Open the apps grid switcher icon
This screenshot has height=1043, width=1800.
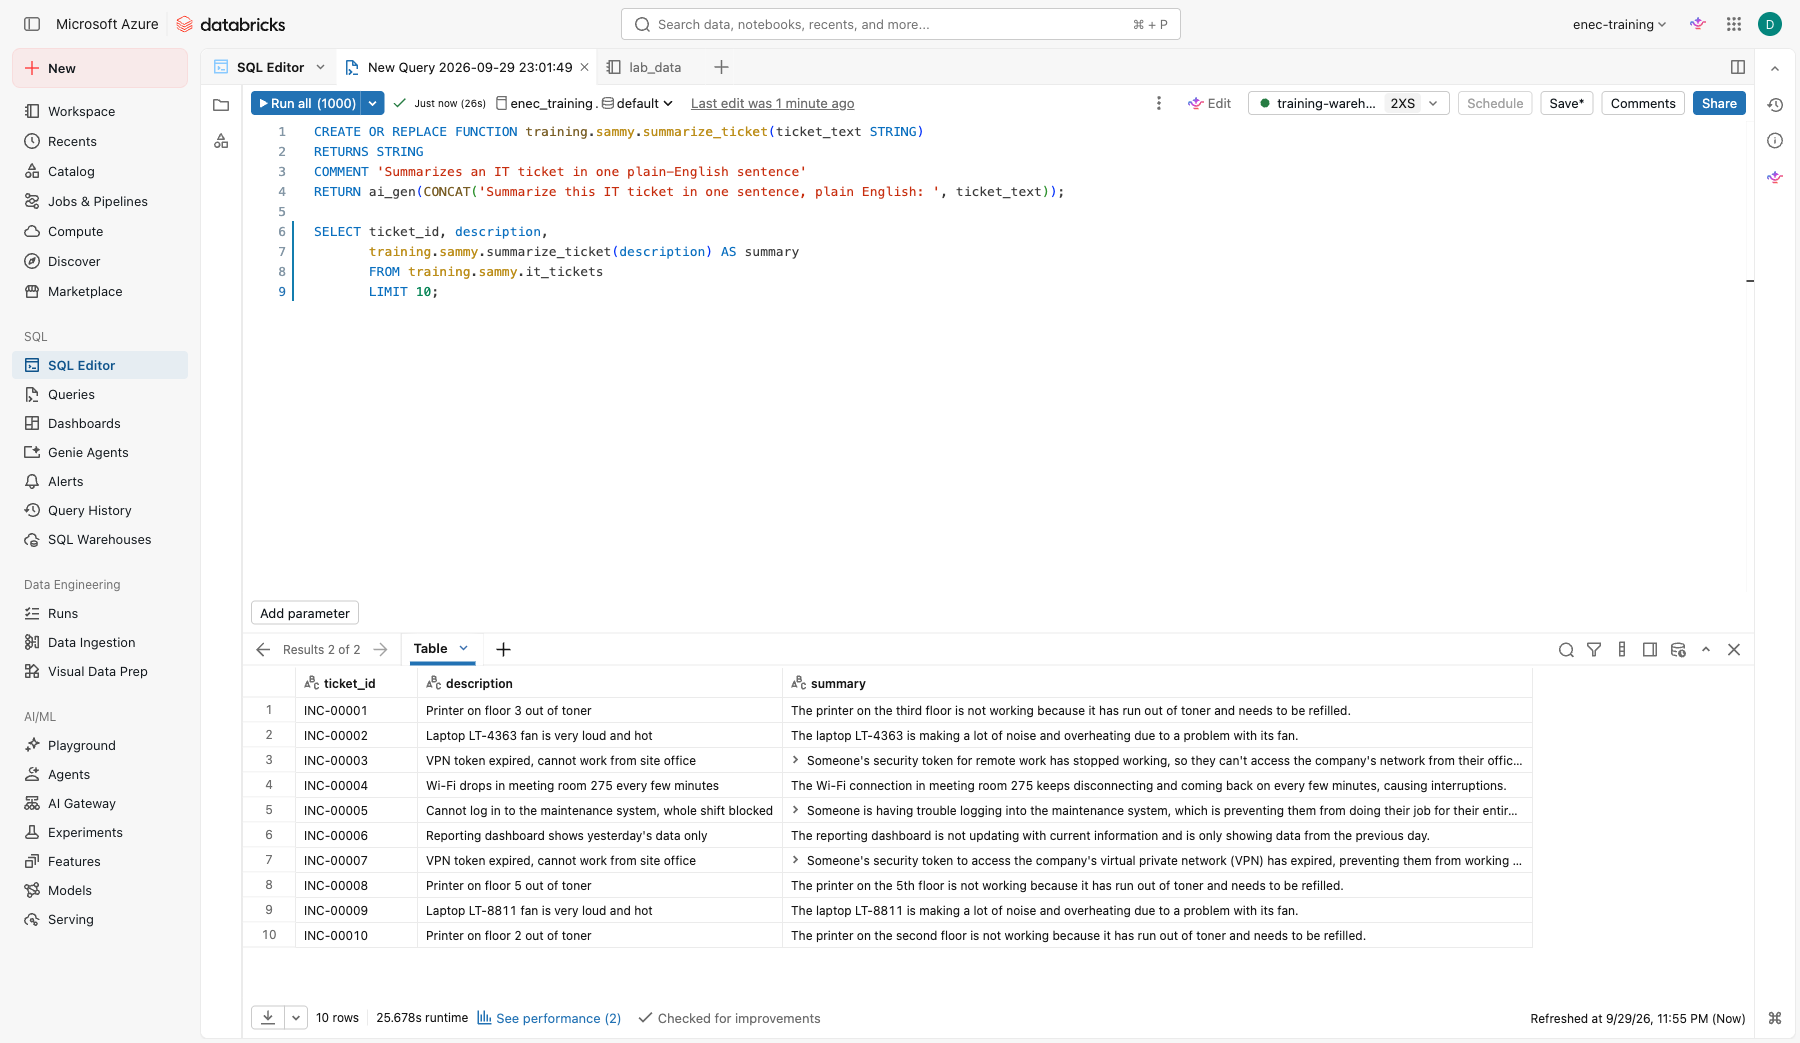[x=1734, y=24]
